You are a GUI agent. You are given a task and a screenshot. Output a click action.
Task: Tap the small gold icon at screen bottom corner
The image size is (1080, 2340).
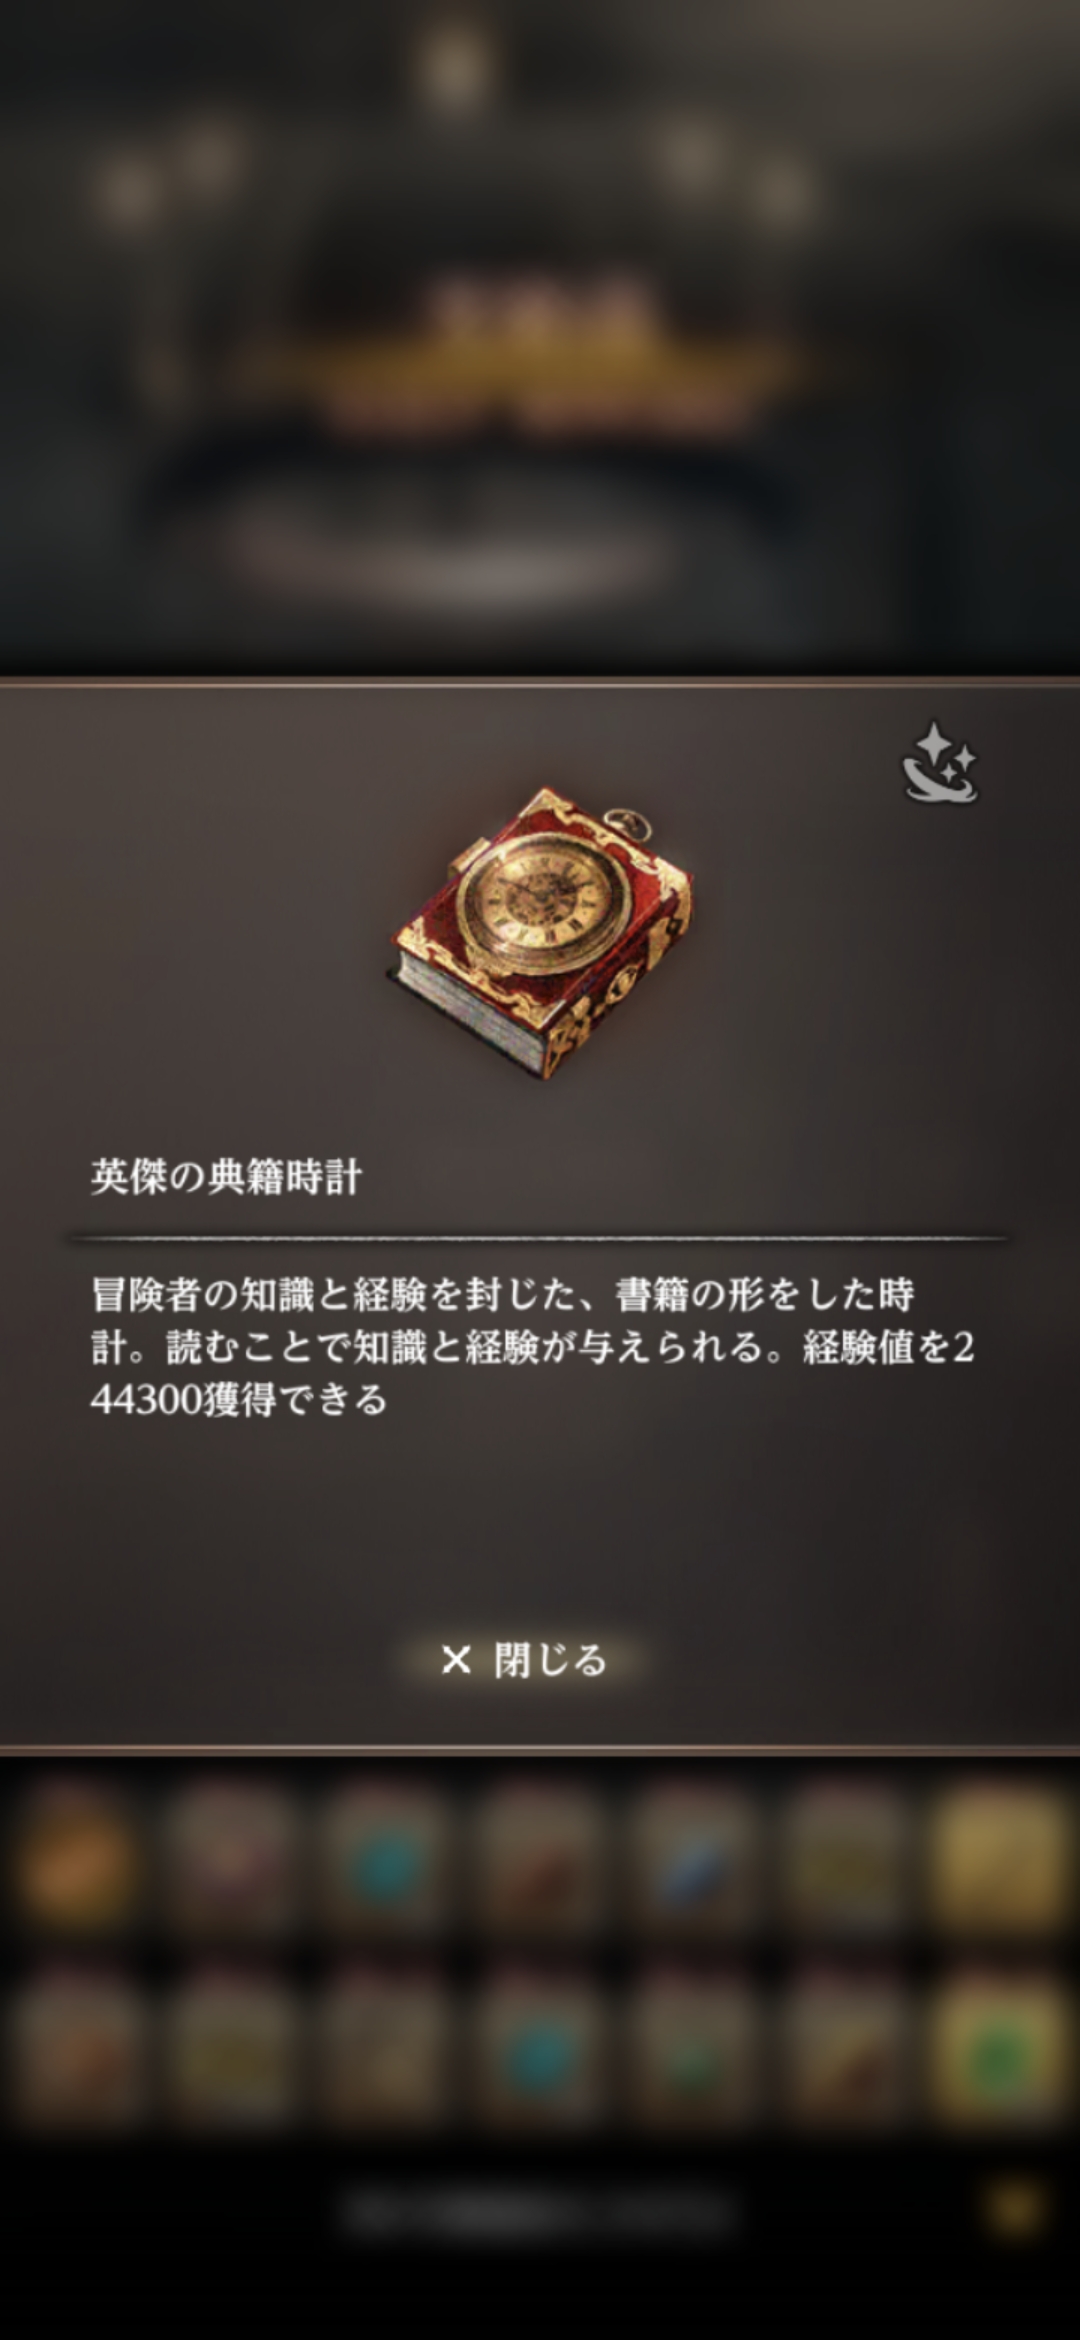pyautogui.click(x=1015, y=2208)
